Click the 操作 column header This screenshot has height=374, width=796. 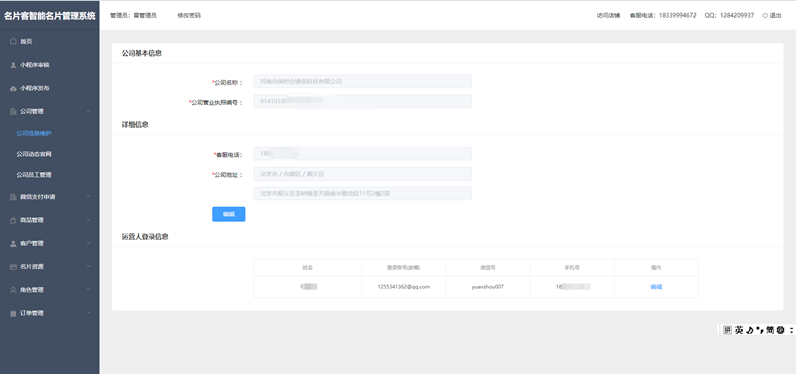click(x=656, y=267)
